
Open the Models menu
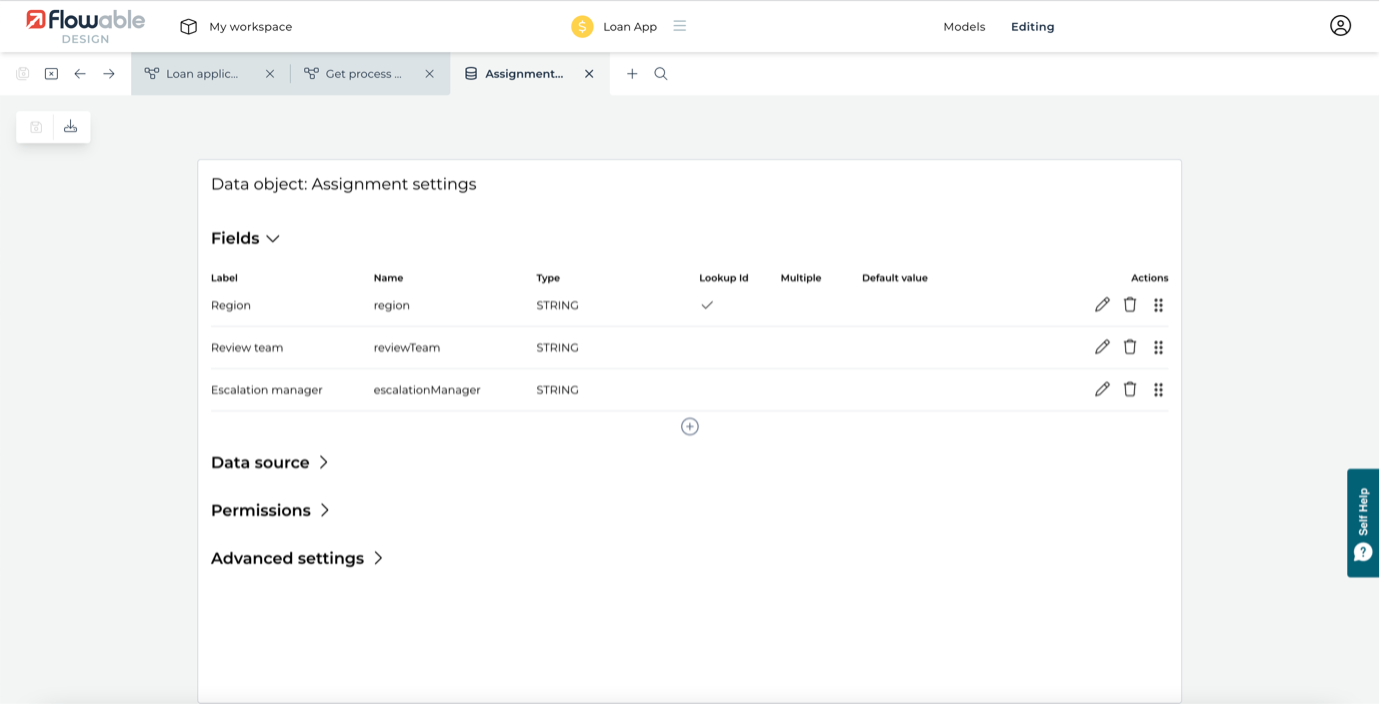pos(963,27)
